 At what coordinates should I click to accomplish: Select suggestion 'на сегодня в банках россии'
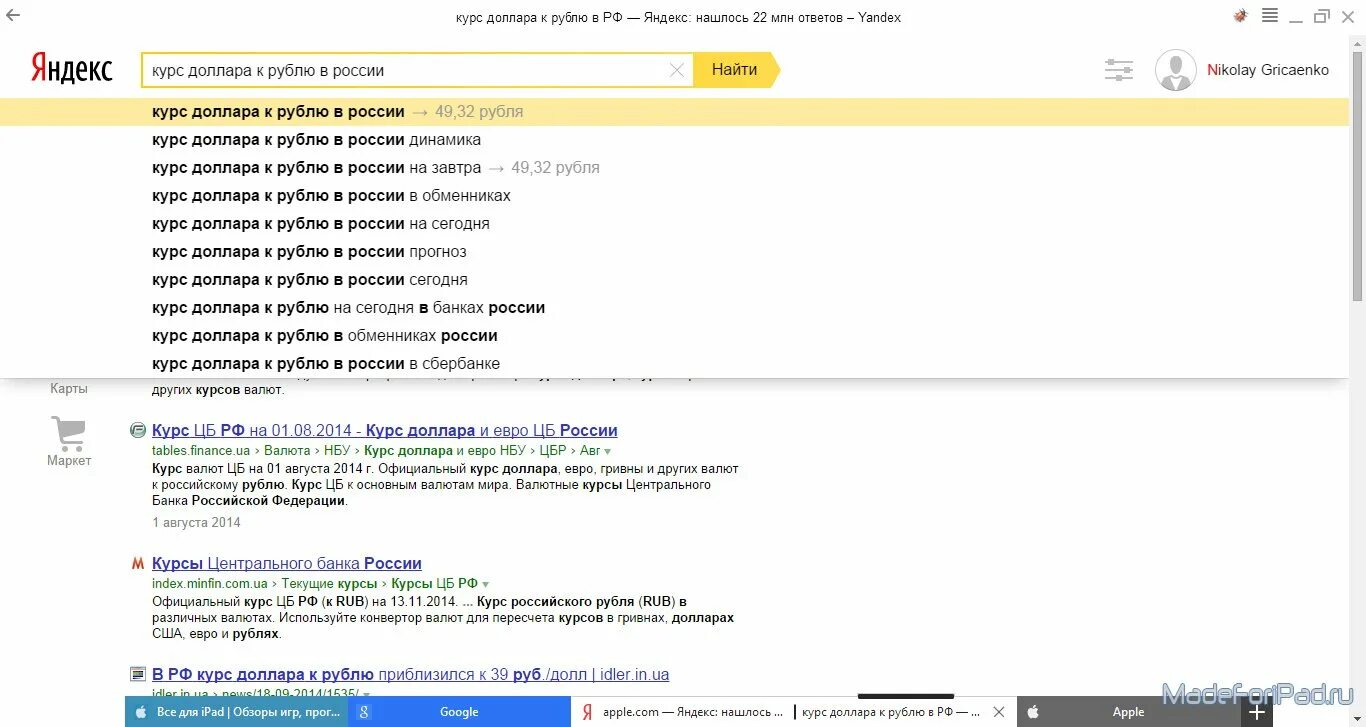(x=674, y=308)
